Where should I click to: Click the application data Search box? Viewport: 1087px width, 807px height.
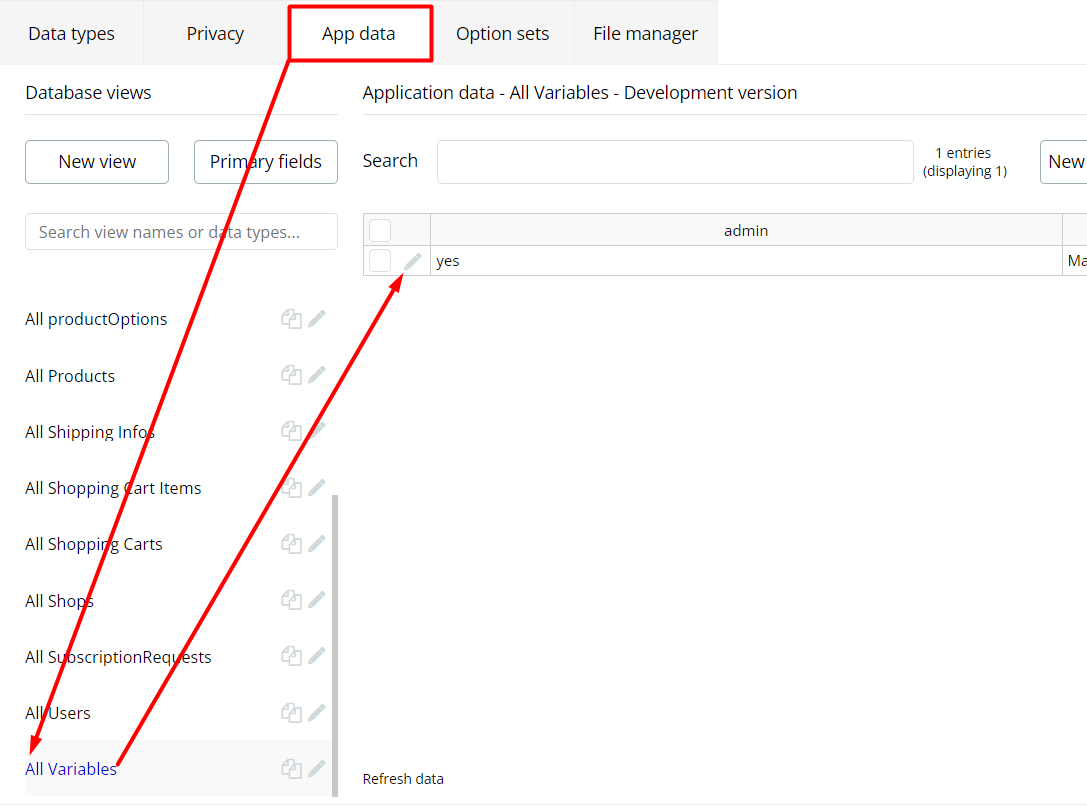point(675,162)
